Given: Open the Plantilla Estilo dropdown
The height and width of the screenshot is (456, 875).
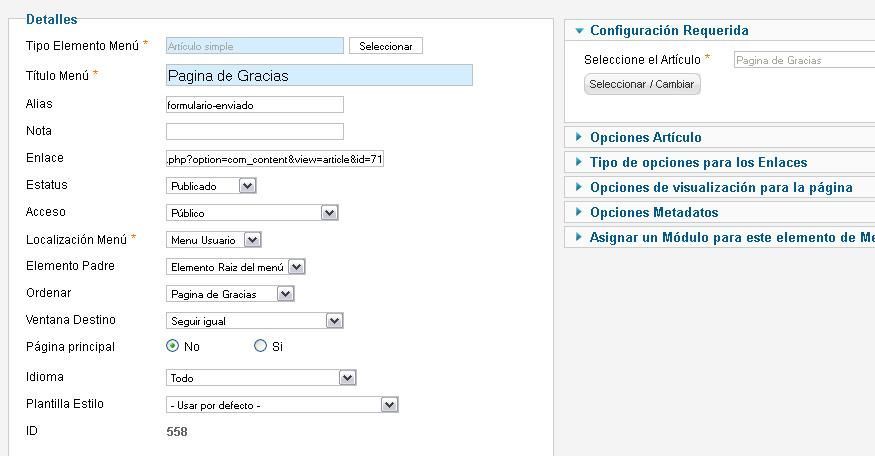Looking at the screenshot, I should pyautogui.click(x=282, y=405).
